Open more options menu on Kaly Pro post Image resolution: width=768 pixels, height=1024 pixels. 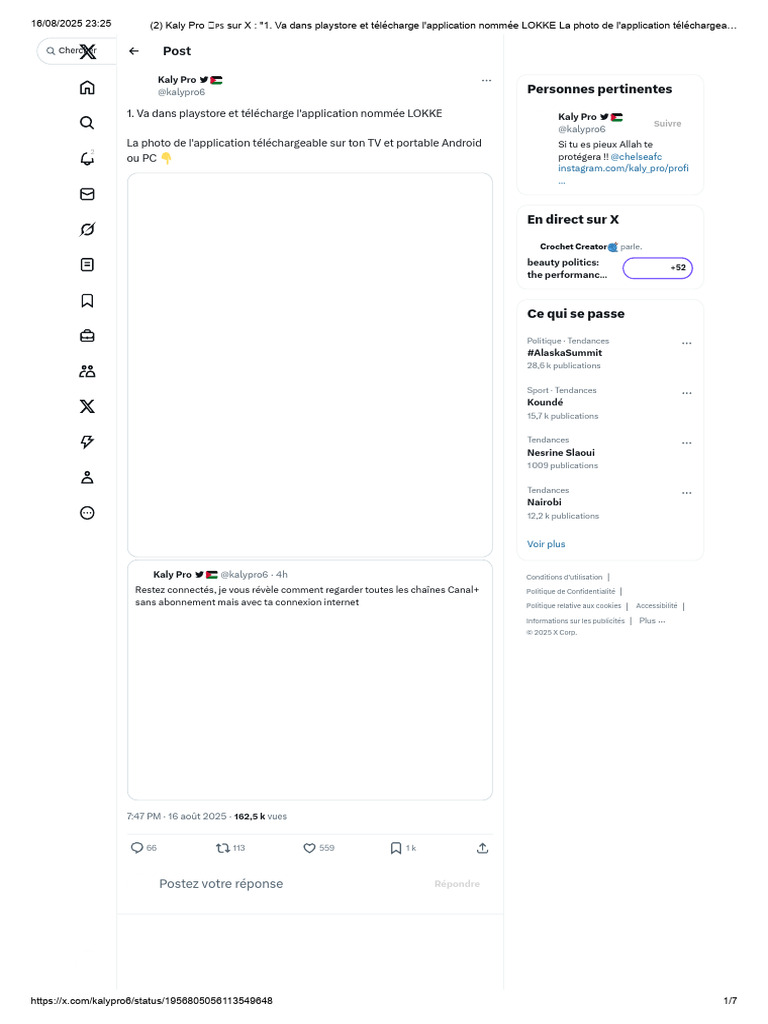(x=486, y=80)
